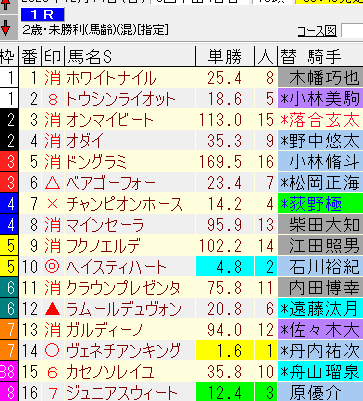
Task: Select horse ジュニアスウィート
Action: click(122, 393)
